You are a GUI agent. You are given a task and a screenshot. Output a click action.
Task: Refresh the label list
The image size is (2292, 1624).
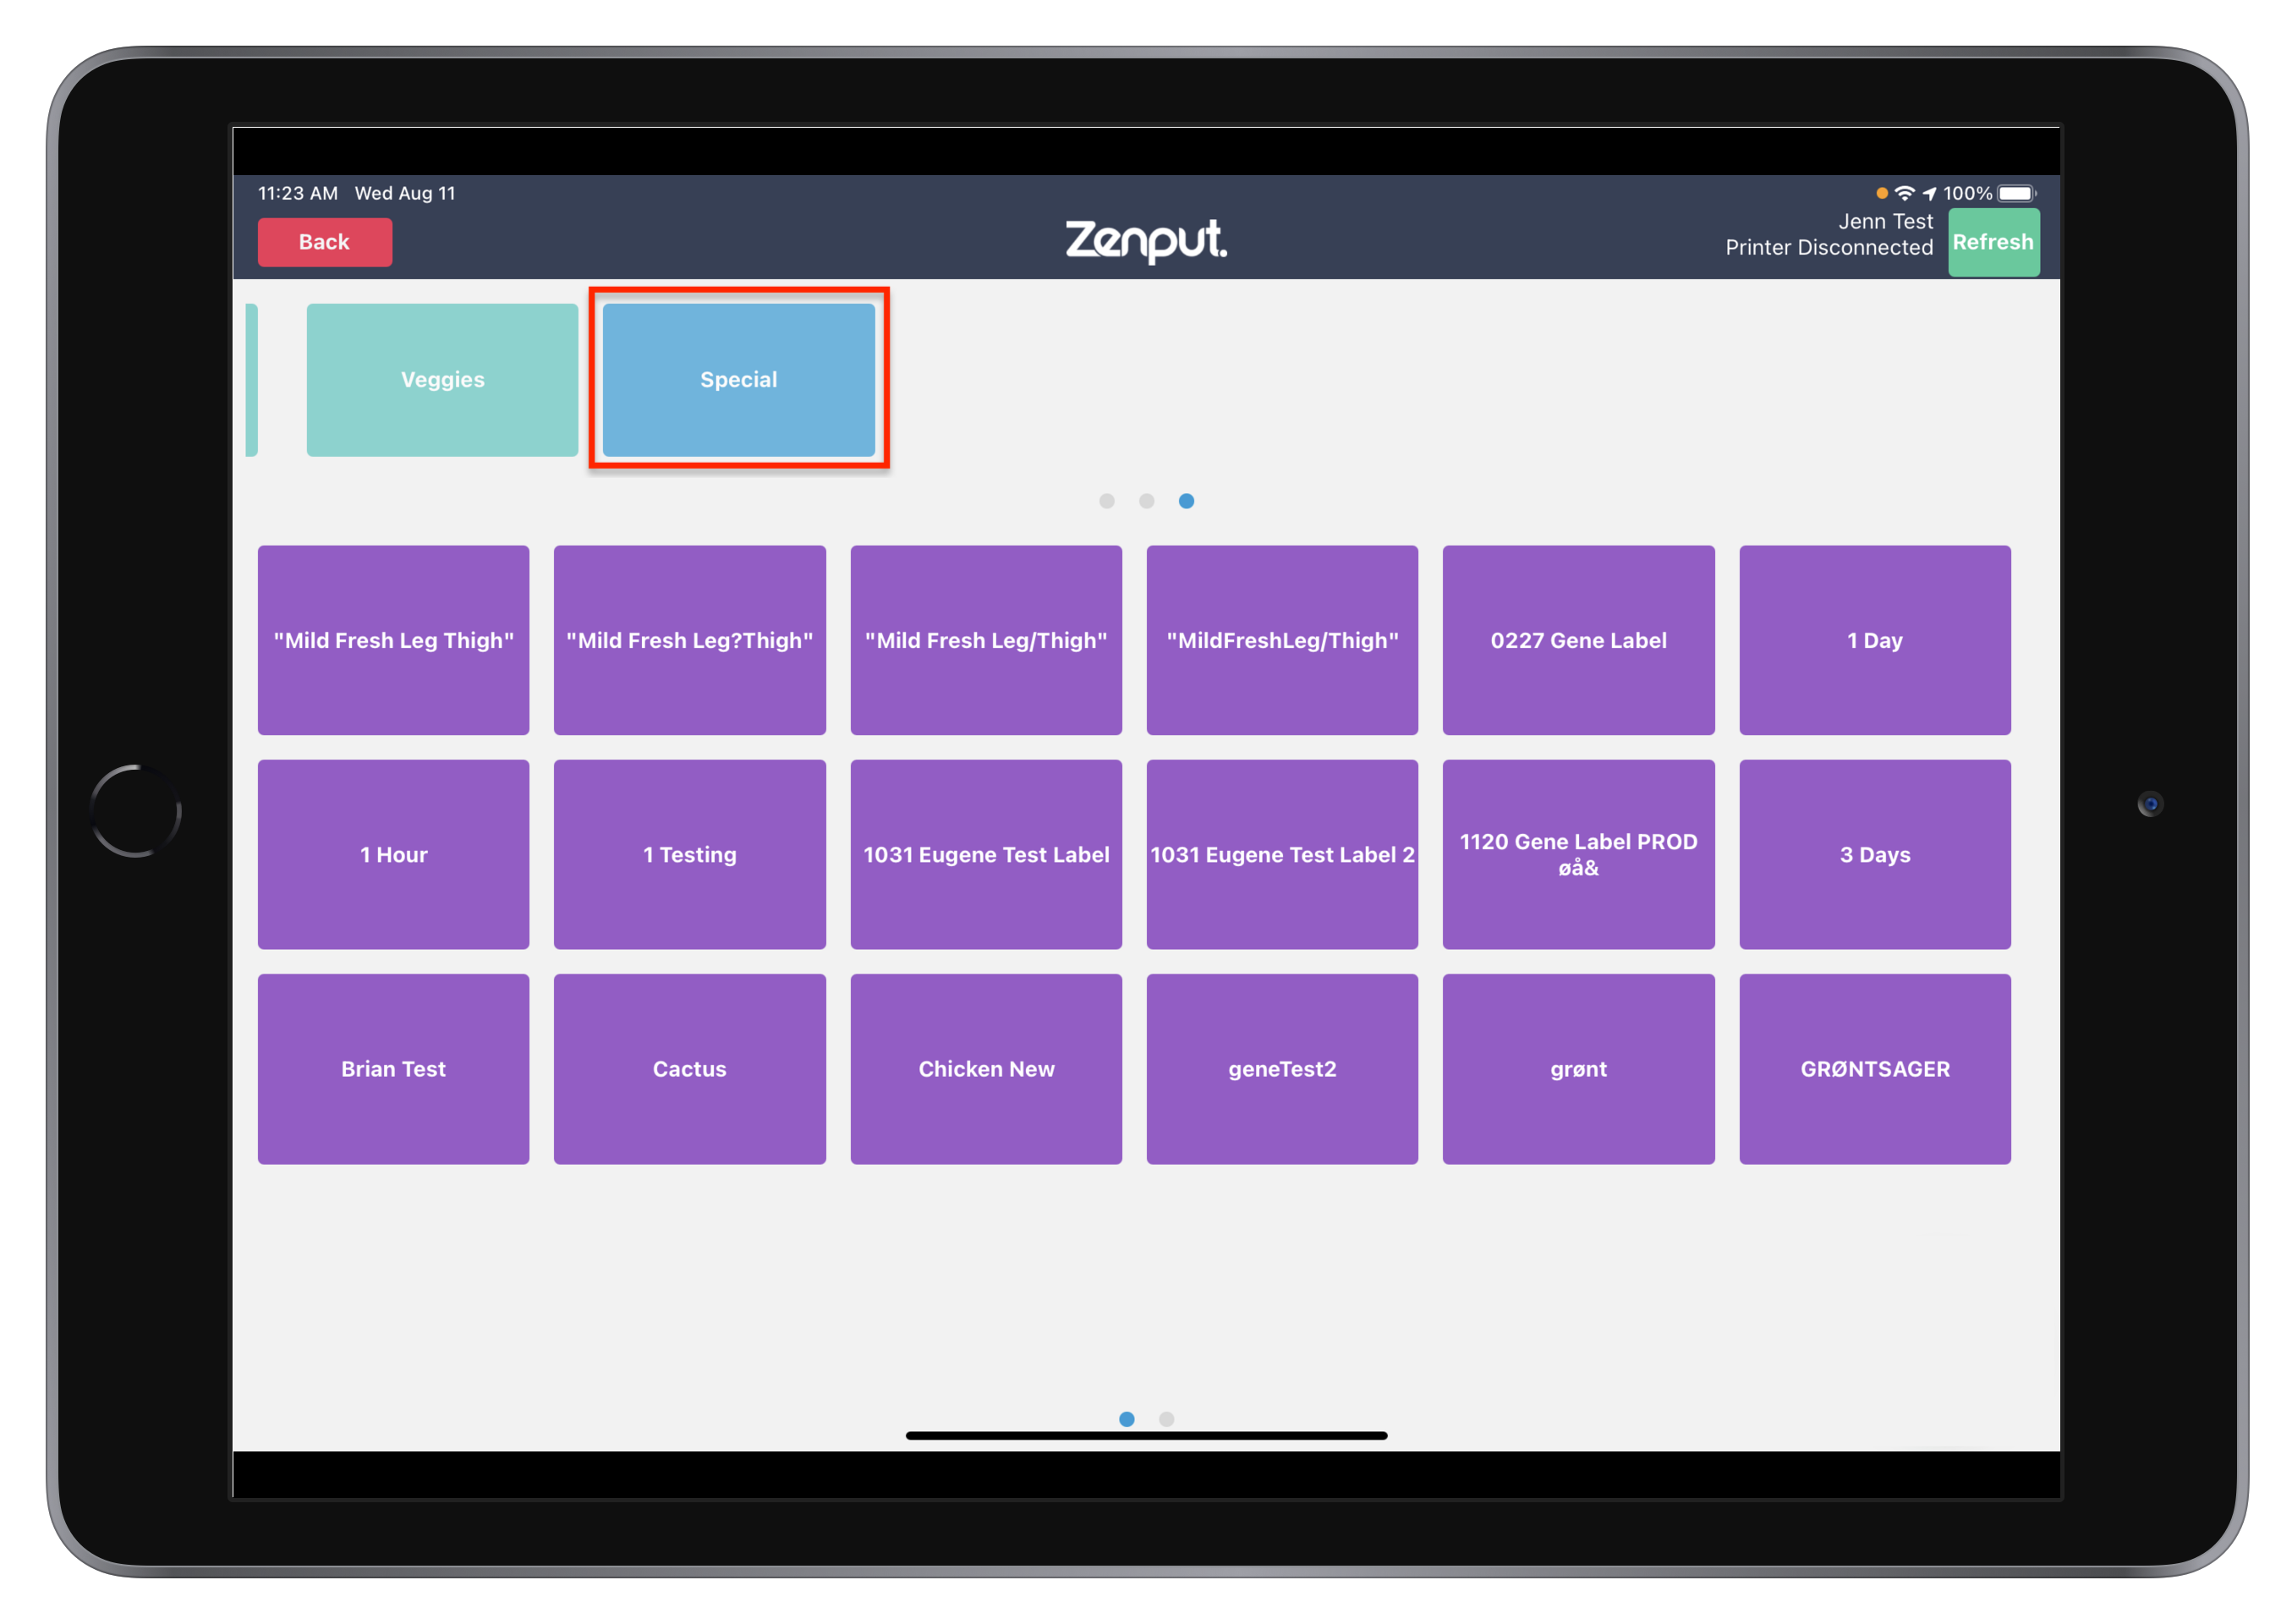coord(1993,242)
